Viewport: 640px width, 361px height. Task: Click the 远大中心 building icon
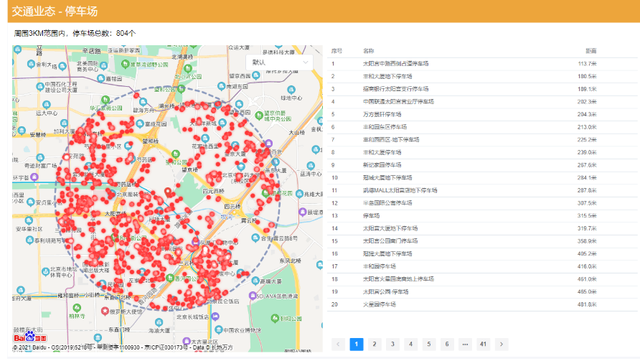47,105
